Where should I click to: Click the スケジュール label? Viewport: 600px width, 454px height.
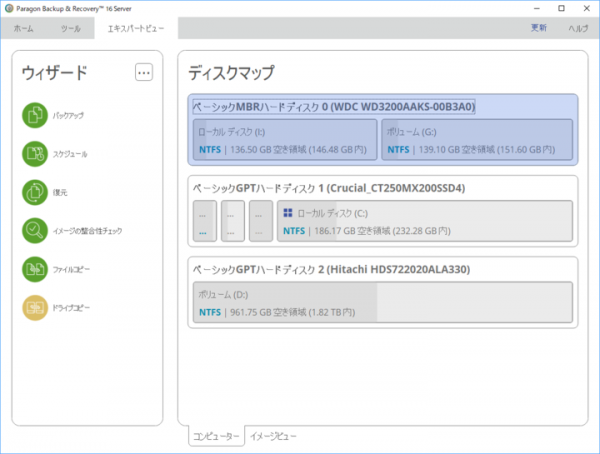tap(70, 154)
